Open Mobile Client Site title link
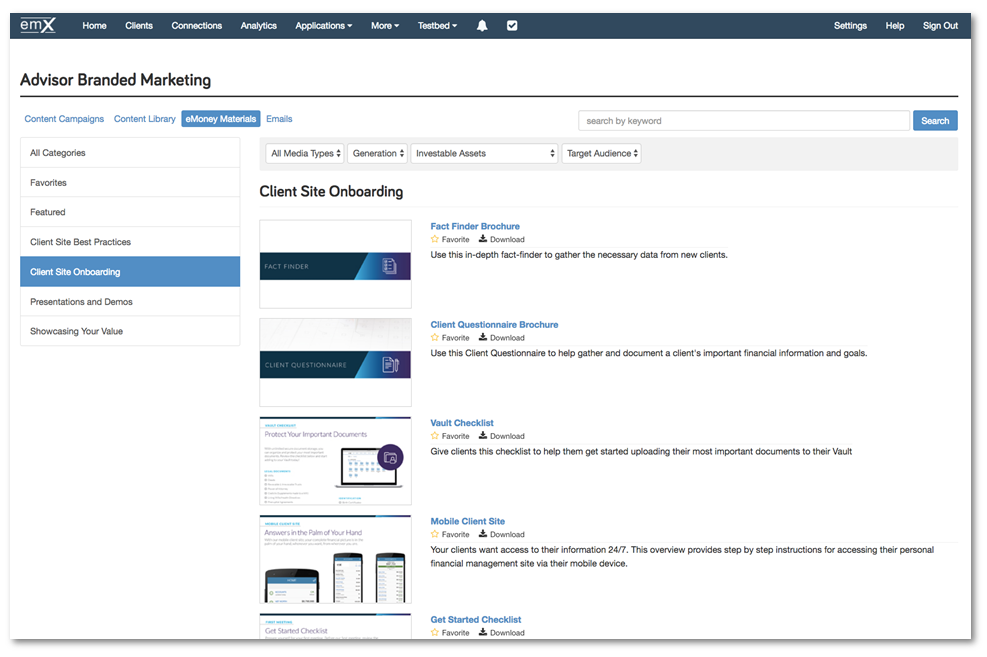987x657 pixels. (468, 521)
